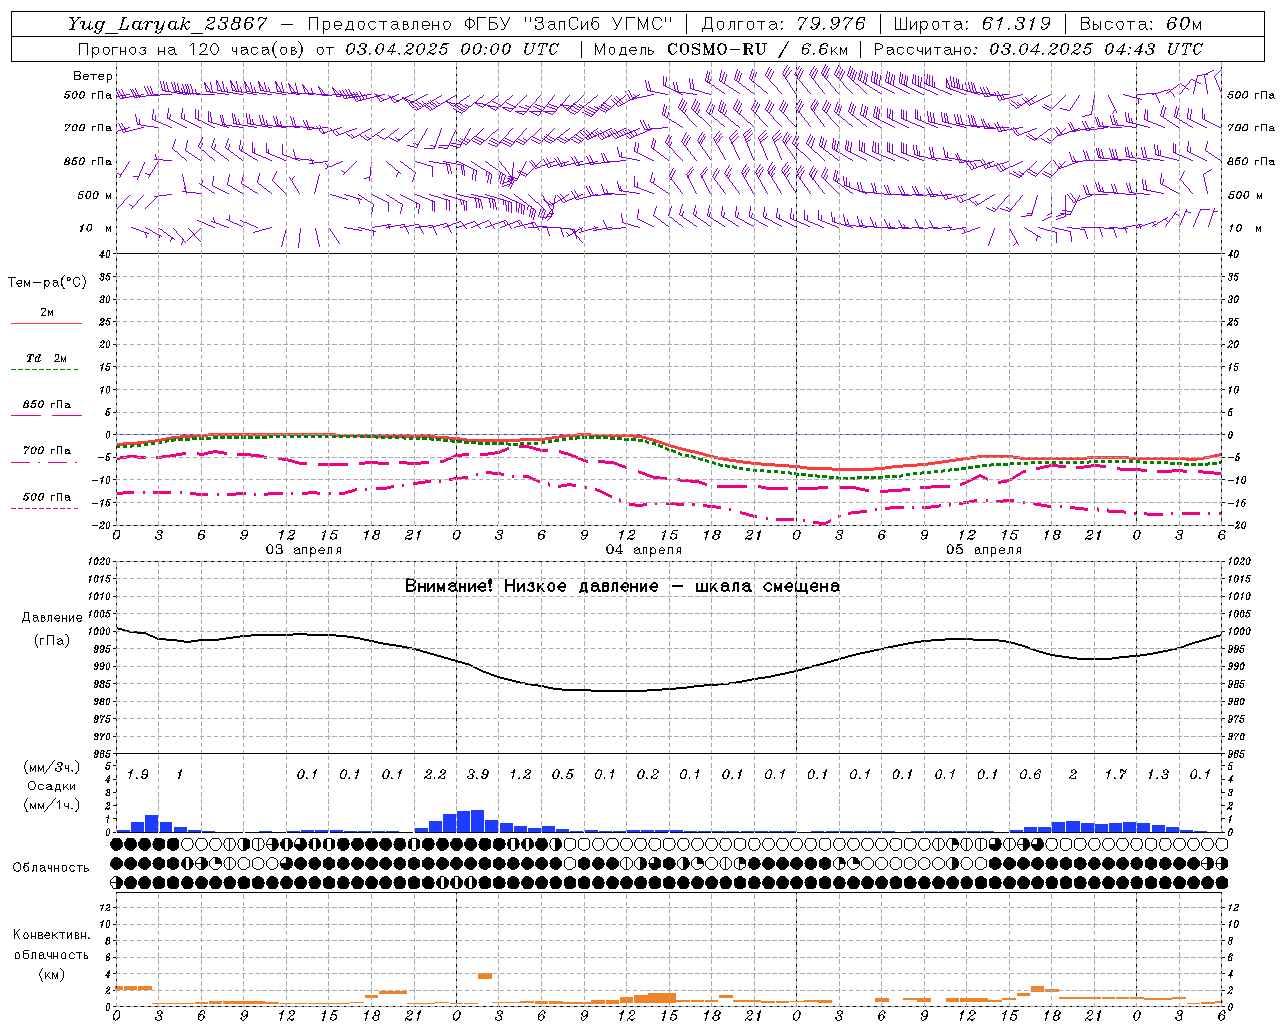Image resolution: width=1280 pixels, height=1024 pixels.
Task: Click the 850 гПа entry in temperature legend
Action: click(47, 405)
